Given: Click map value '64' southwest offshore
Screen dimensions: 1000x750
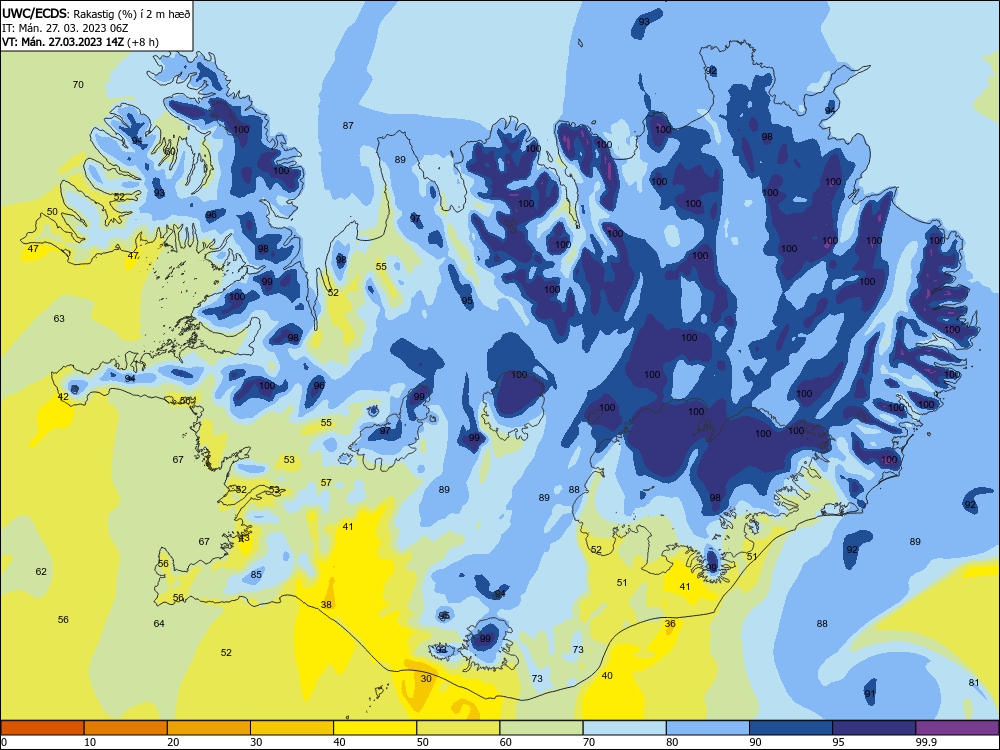Looking at the screenshot, I should click(x=159, y=624).
